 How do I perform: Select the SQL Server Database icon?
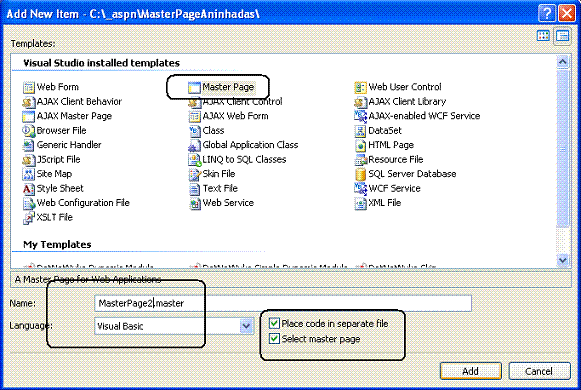point(360,174)
